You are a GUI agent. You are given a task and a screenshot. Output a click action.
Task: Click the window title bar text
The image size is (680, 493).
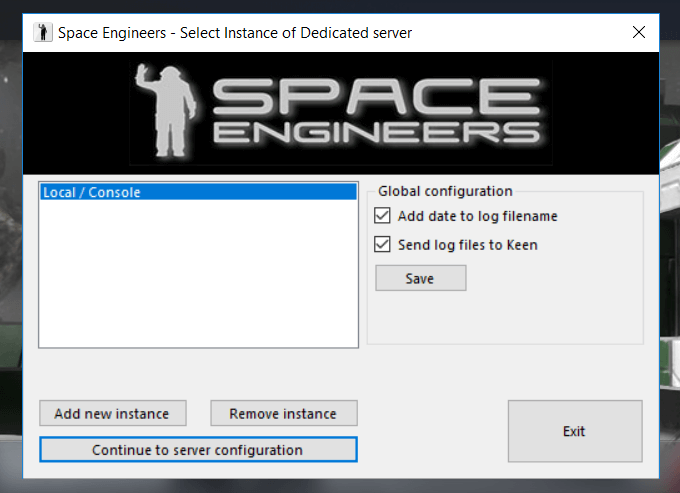click(x=235, y=33)
